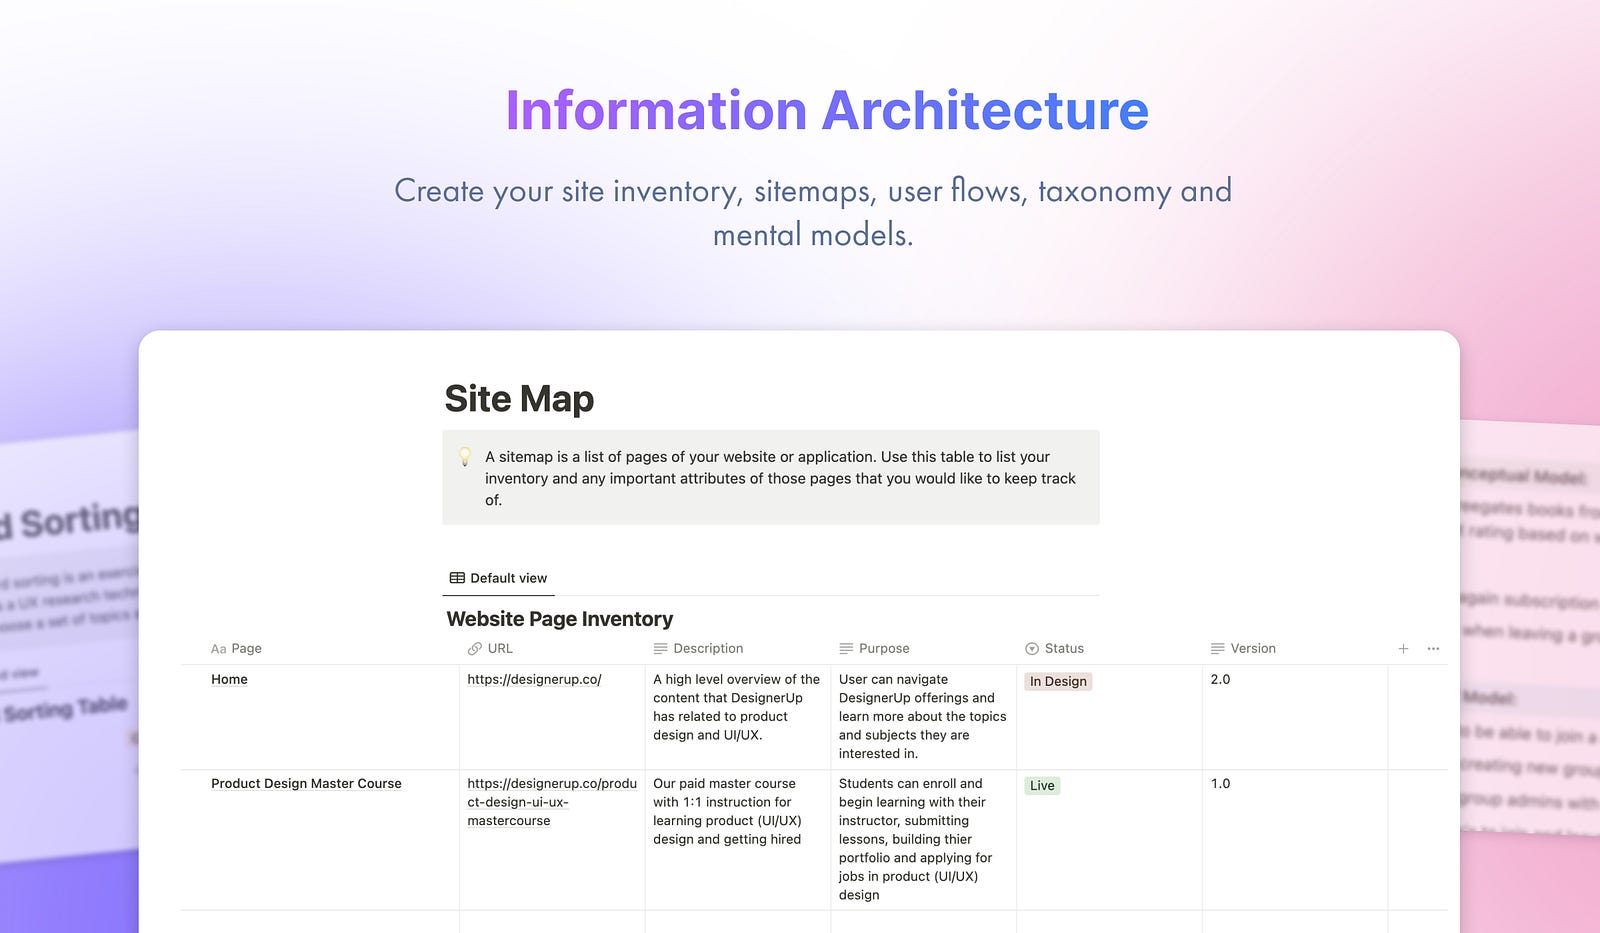Select the purpose cell starting 'User can navigate'
Viewport: 1600px width, 933px height.
click(x=923, y=716)
